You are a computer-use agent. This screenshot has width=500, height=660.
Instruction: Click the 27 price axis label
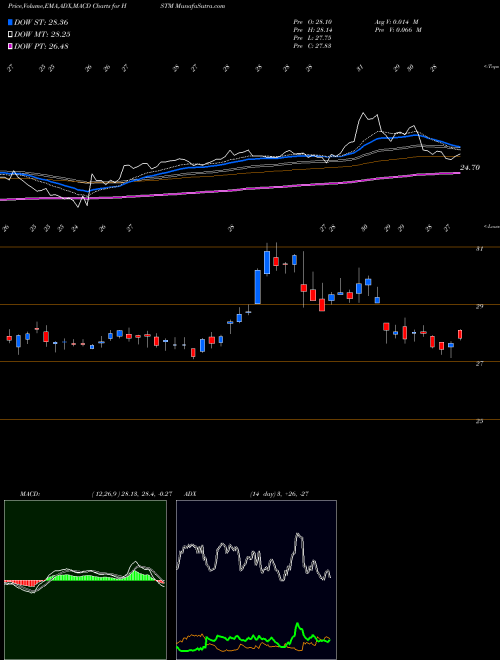[x=479, y=364]
